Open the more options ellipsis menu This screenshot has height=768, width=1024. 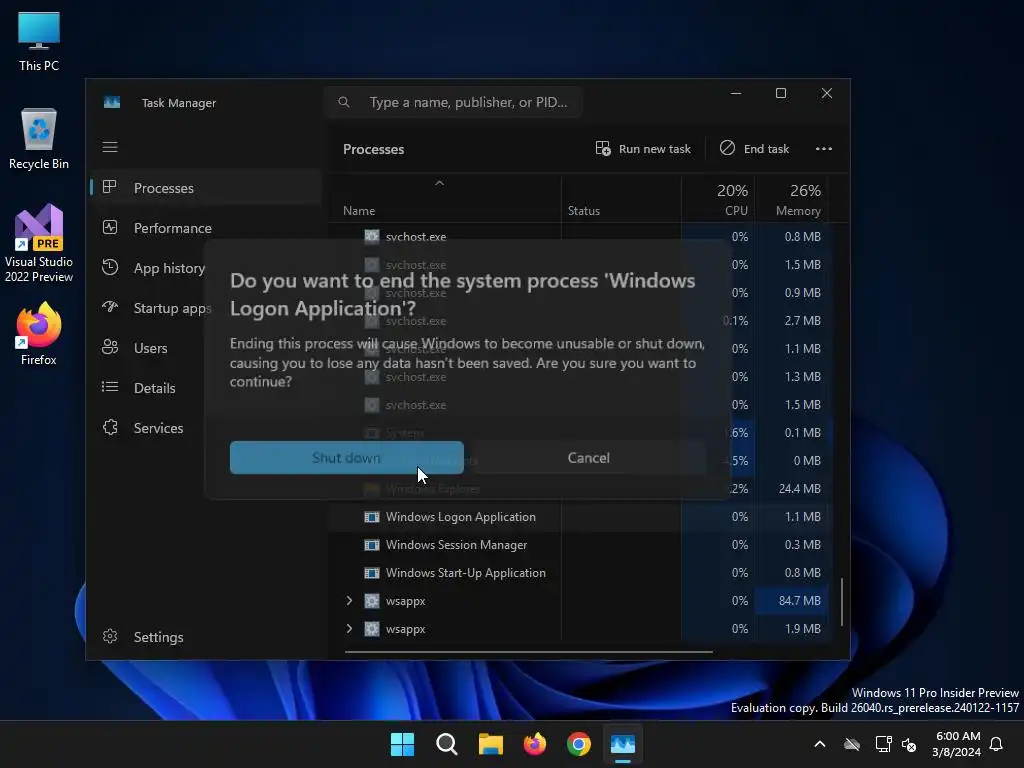click(824, 149)
